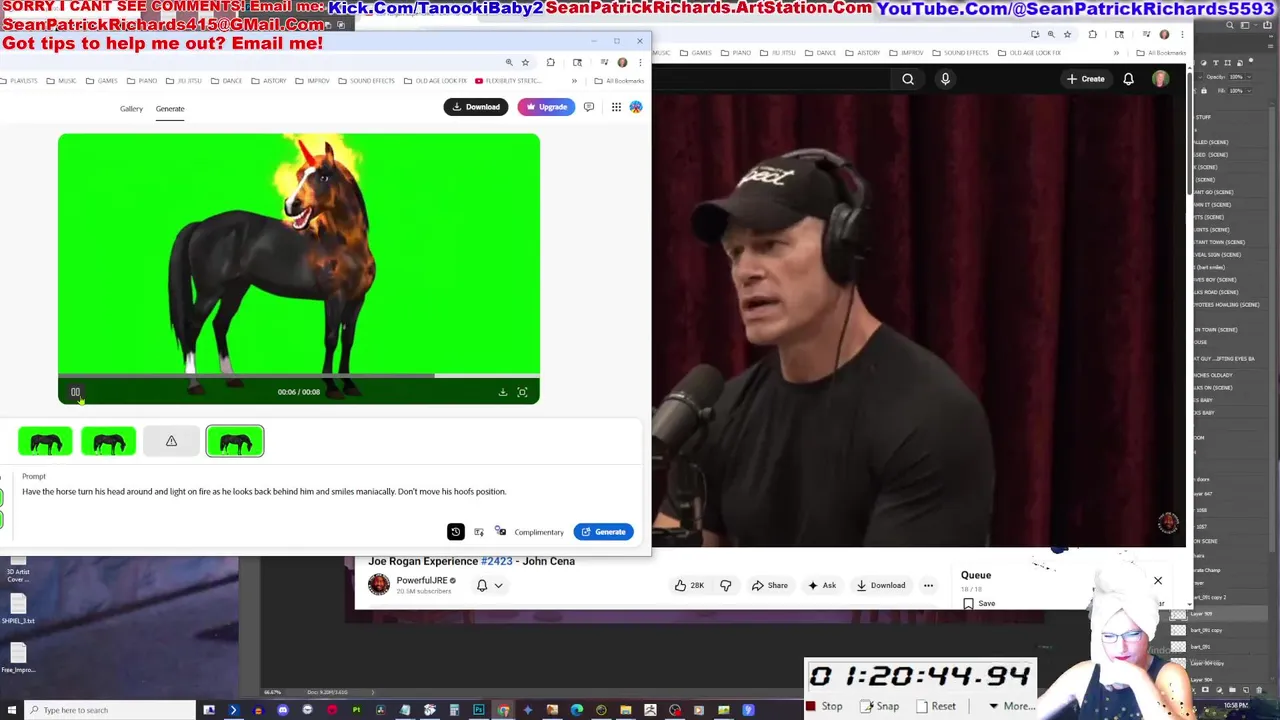Click the YouTube video Download button
The width and height of the screenshot is (1280, 720).
[x=881, y=585]
